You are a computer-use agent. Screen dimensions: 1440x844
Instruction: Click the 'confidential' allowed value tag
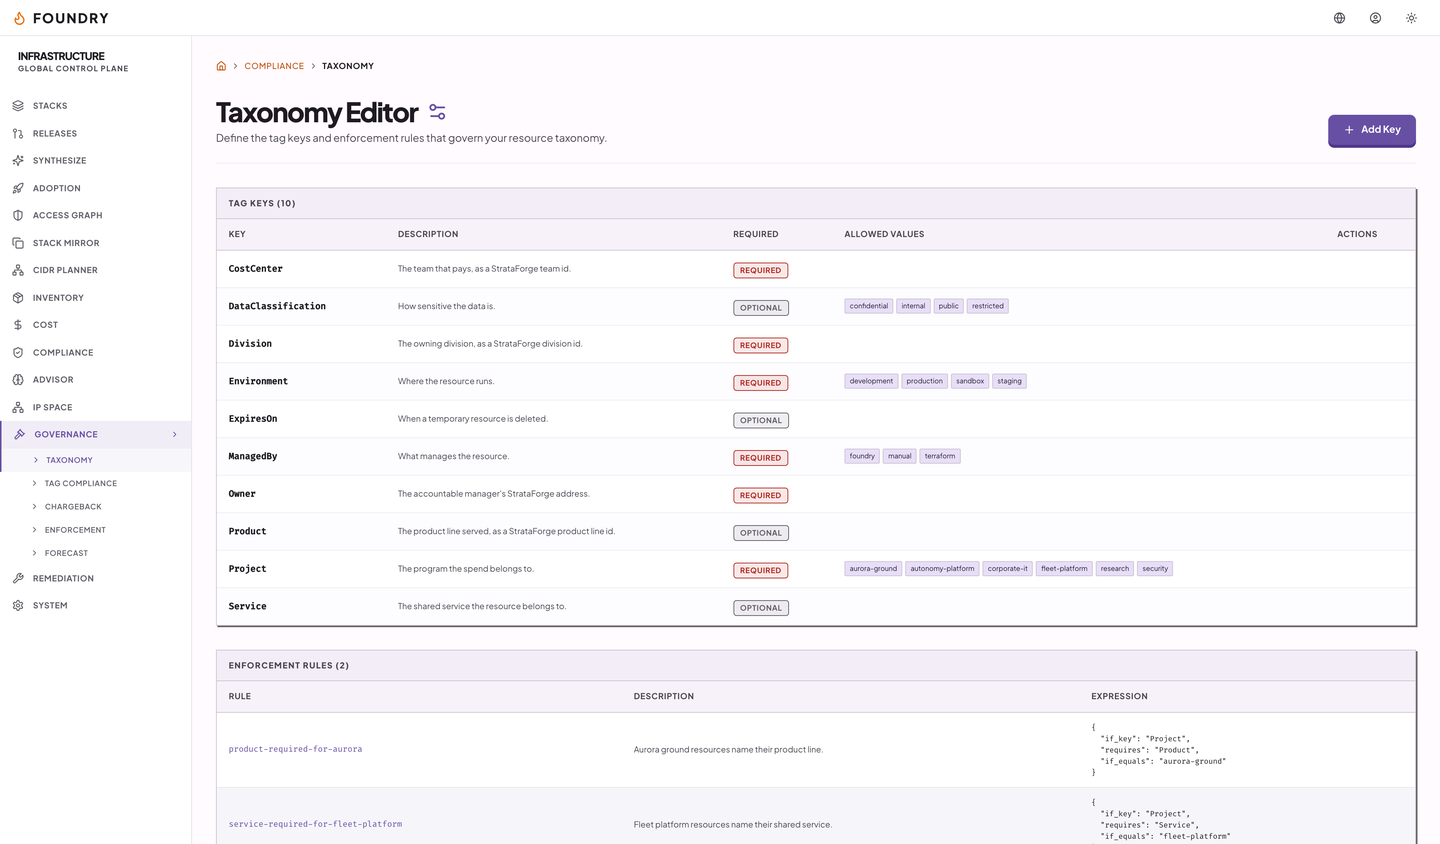869,306
